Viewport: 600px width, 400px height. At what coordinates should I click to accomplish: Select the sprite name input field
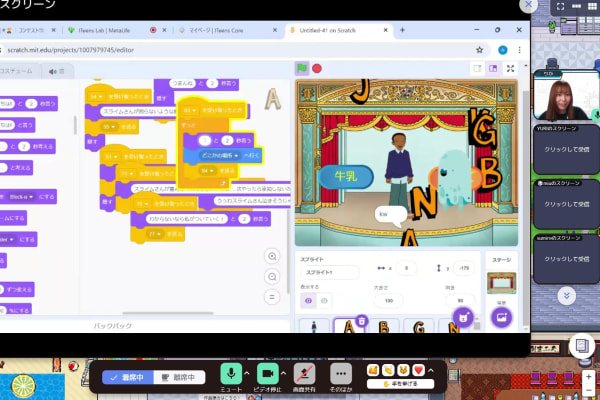(x=330, y=272)
